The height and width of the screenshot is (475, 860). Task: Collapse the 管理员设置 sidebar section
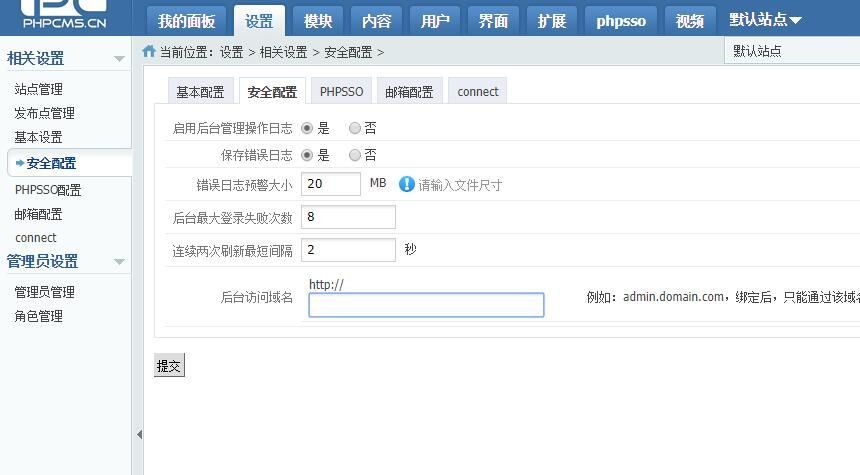click(119, 262)
